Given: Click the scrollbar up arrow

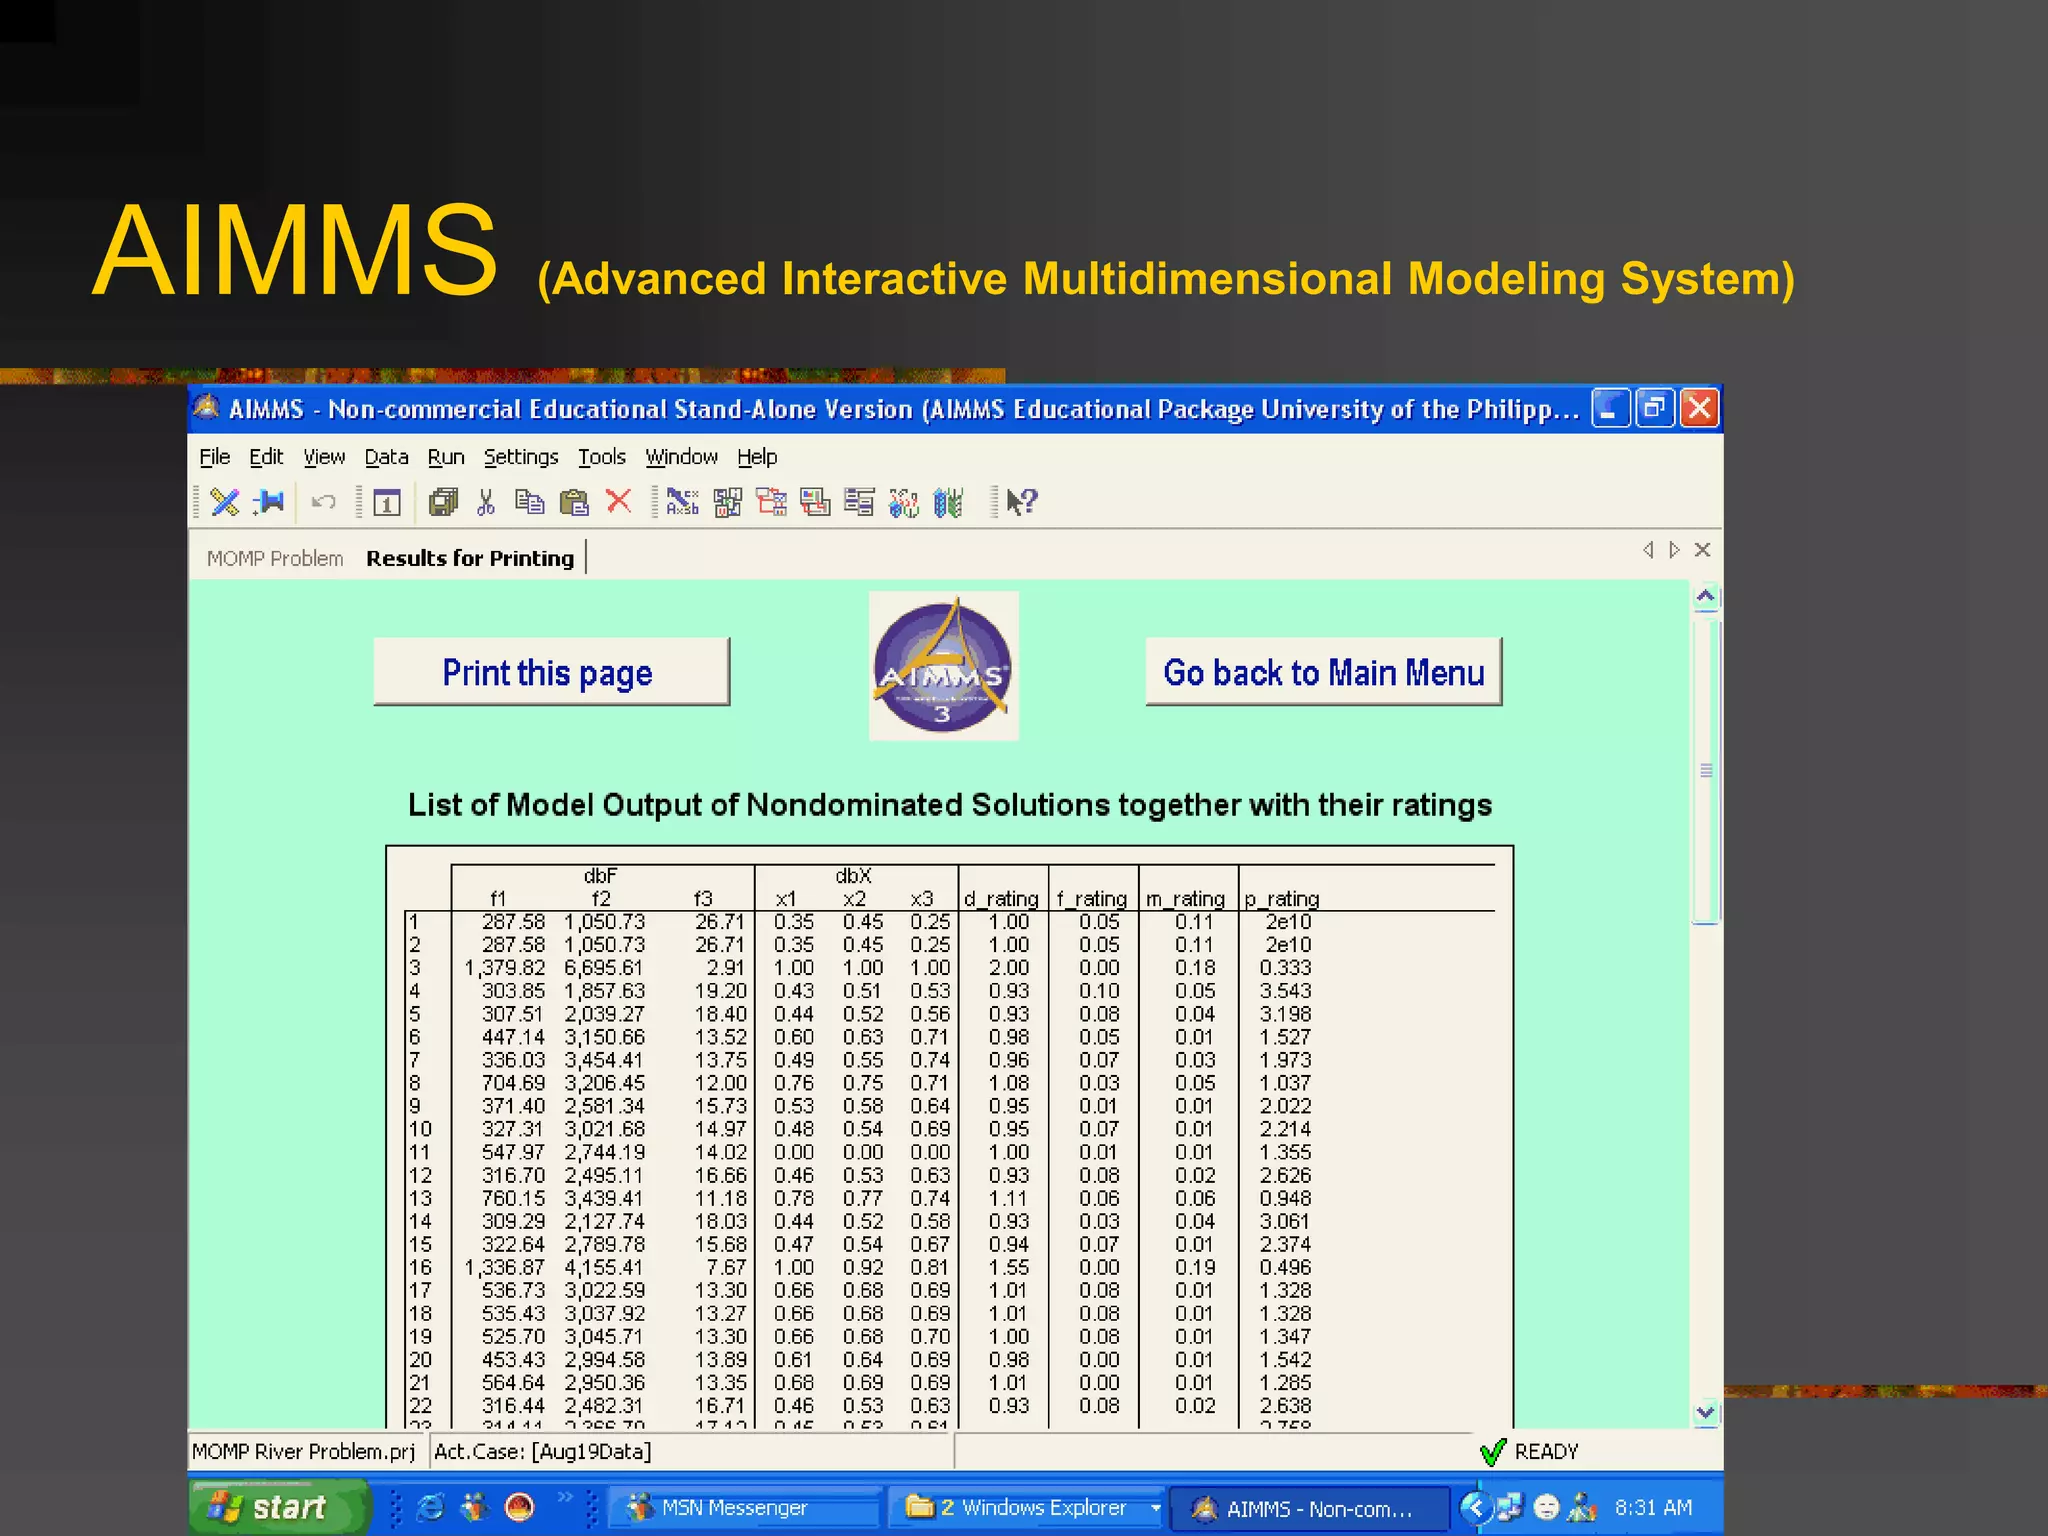Looking at the screenshot, I should (1706, 597).
